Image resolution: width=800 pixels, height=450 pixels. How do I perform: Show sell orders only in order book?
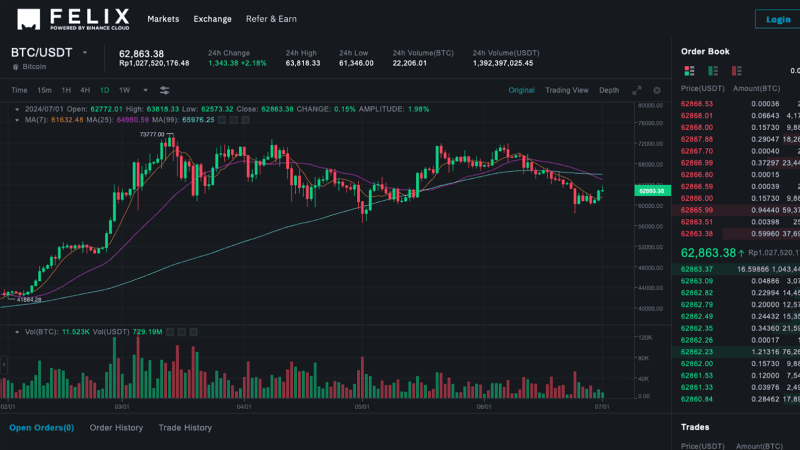point(737,70)
